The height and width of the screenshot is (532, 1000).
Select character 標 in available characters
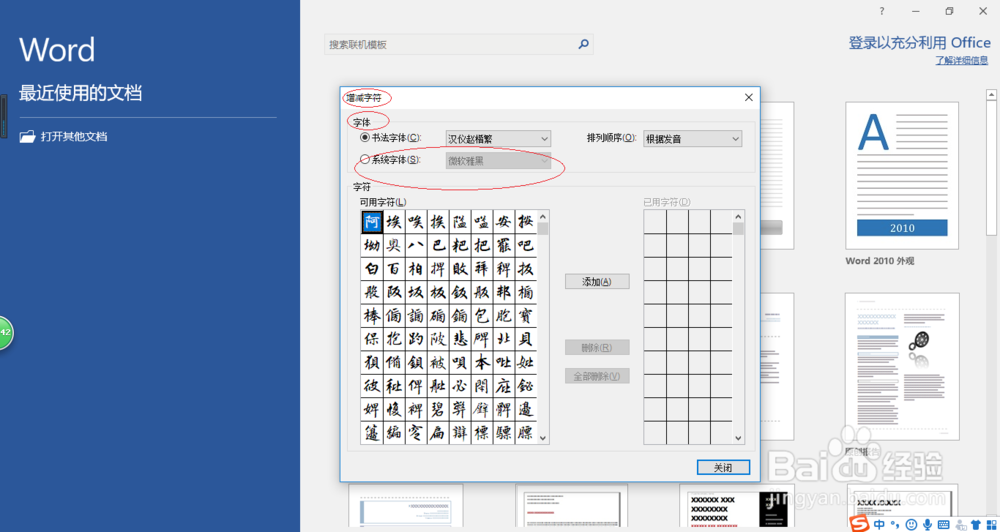(x=482, y=432)
